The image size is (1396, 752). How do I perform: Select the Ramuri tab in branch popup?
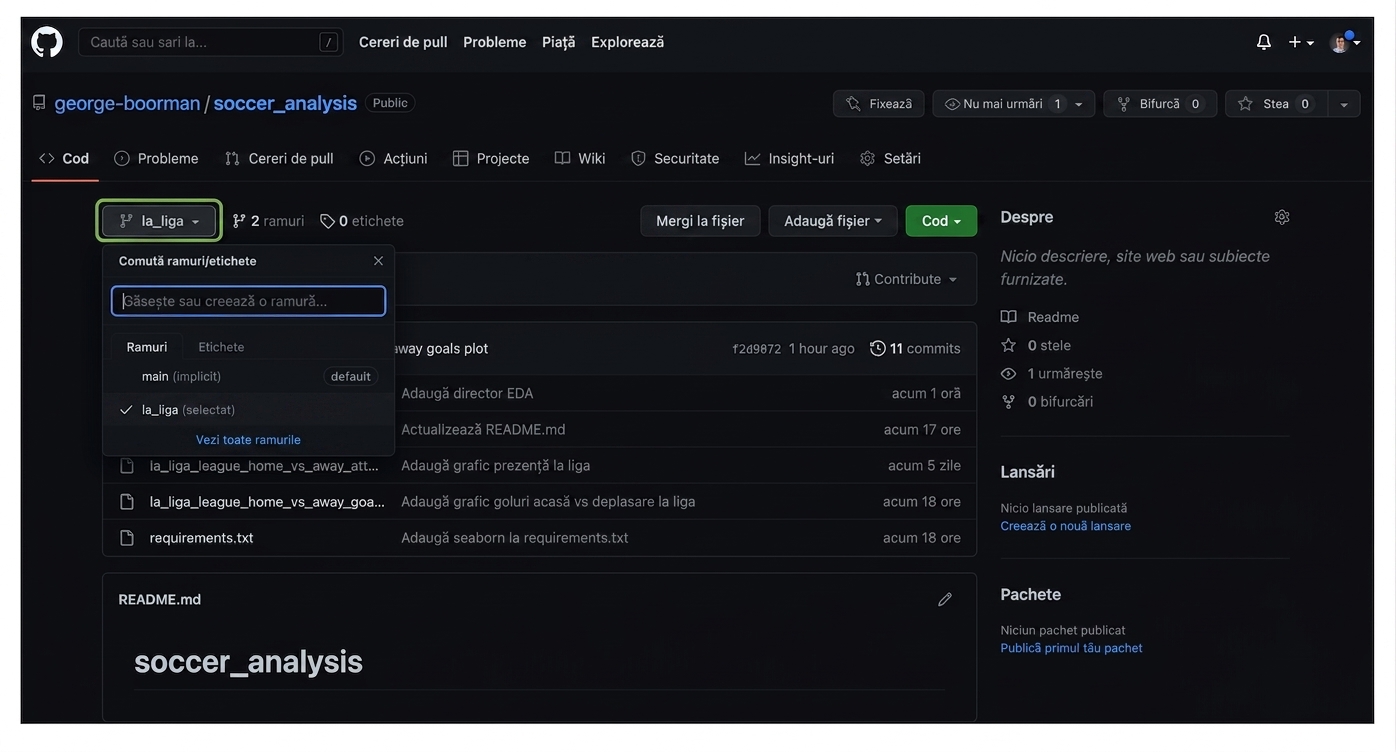147,347
